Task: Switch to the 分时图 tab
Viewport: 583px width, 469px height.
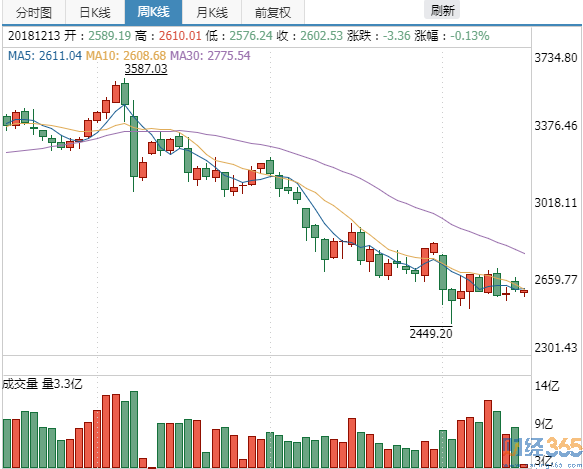Action: tap(34, 12)
